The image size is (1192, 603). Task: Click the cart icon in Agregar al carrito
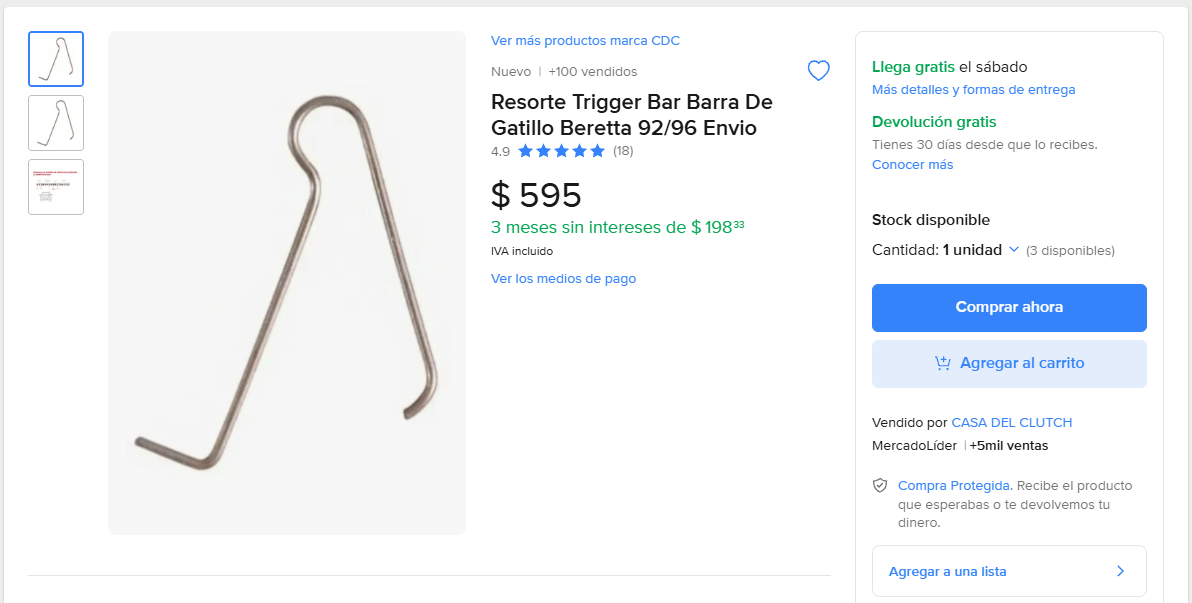coord(942,363)
